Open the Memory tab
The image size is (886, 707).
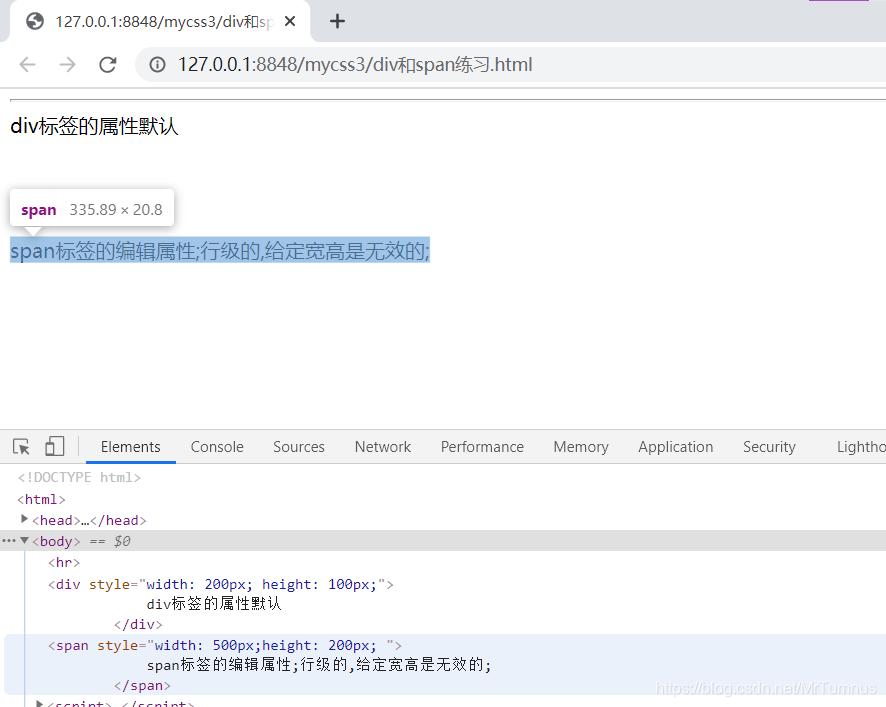(581, 446)
